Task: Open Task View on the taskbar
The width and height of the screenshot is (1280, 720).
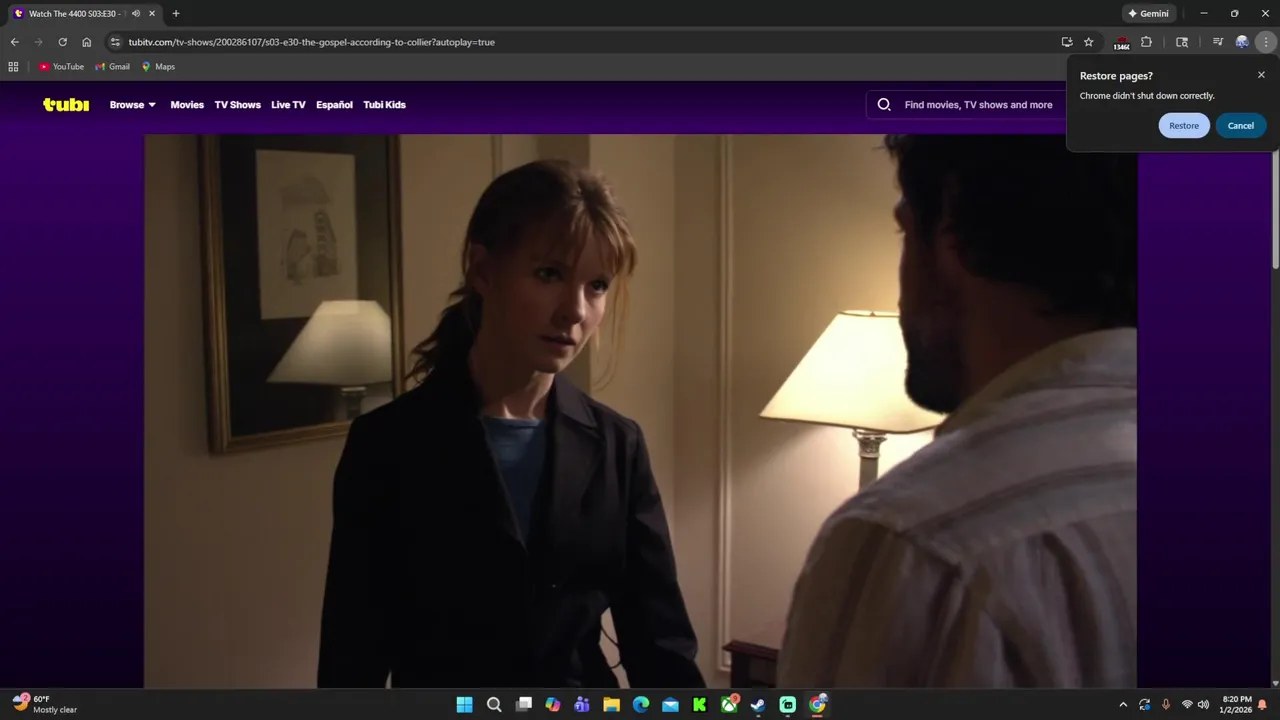Action: [x=523, y=704]
